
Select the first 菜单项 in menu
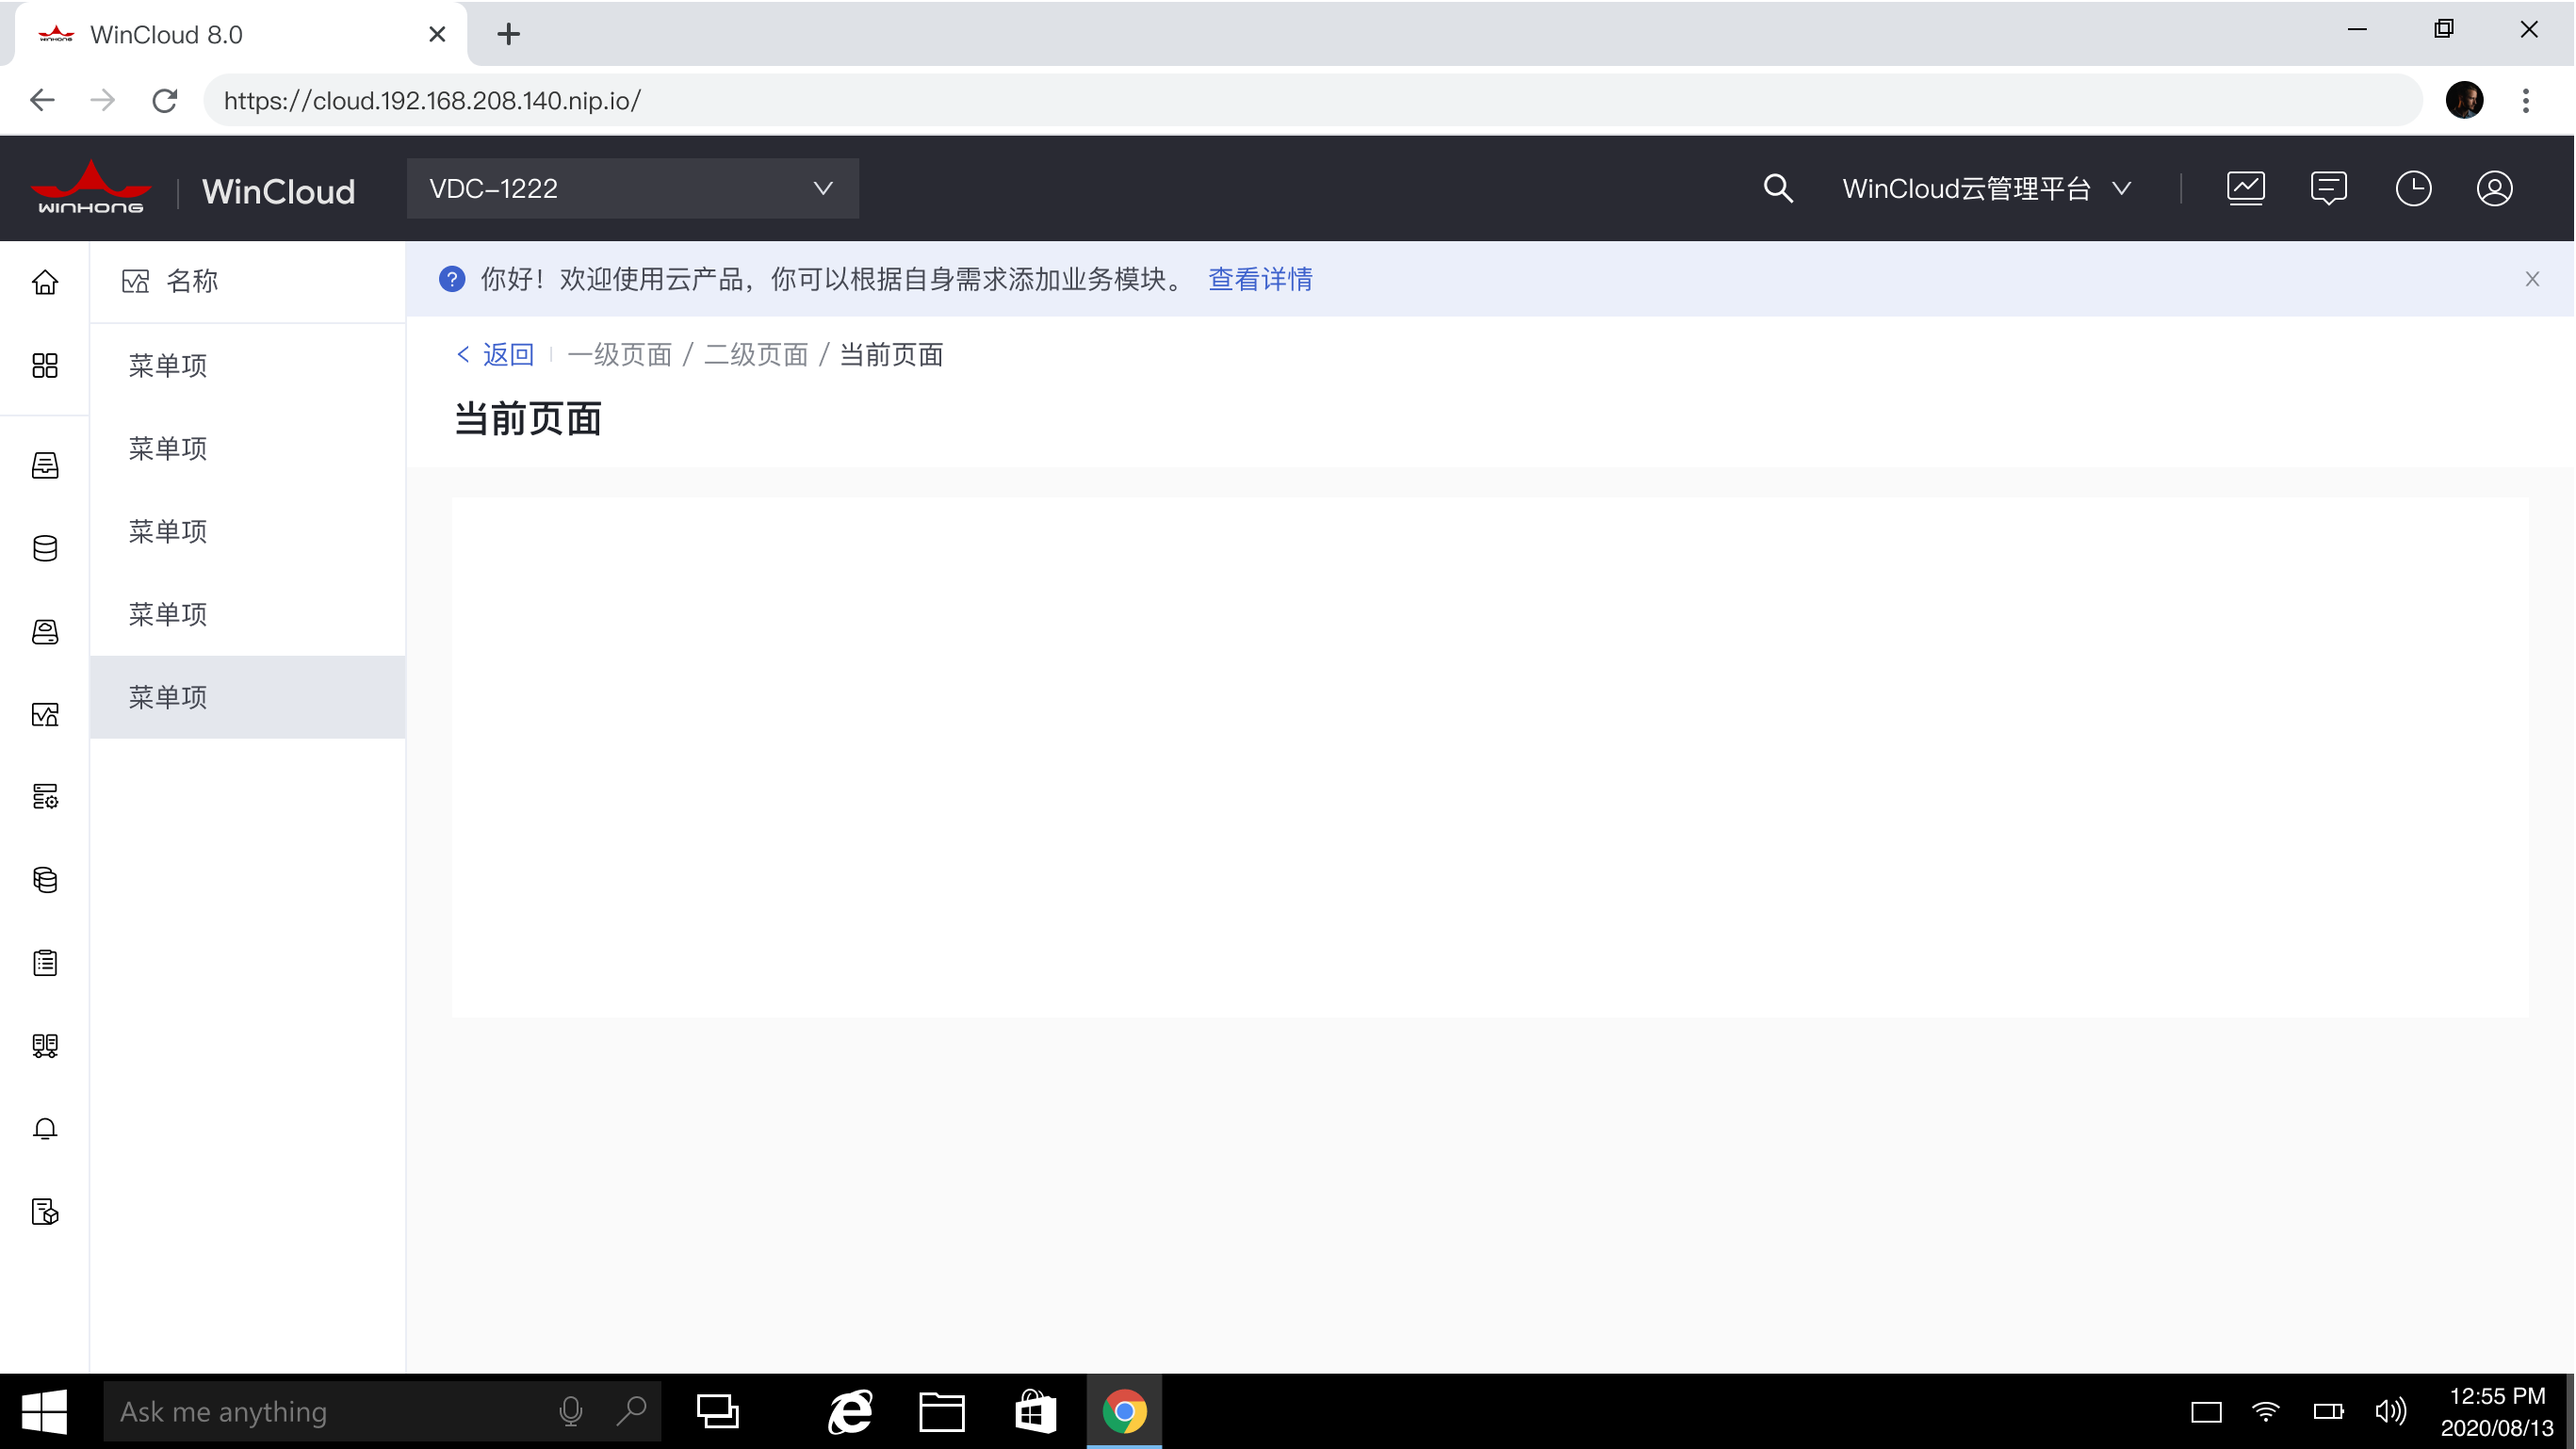pyautogui.click(x=168, y=366)
